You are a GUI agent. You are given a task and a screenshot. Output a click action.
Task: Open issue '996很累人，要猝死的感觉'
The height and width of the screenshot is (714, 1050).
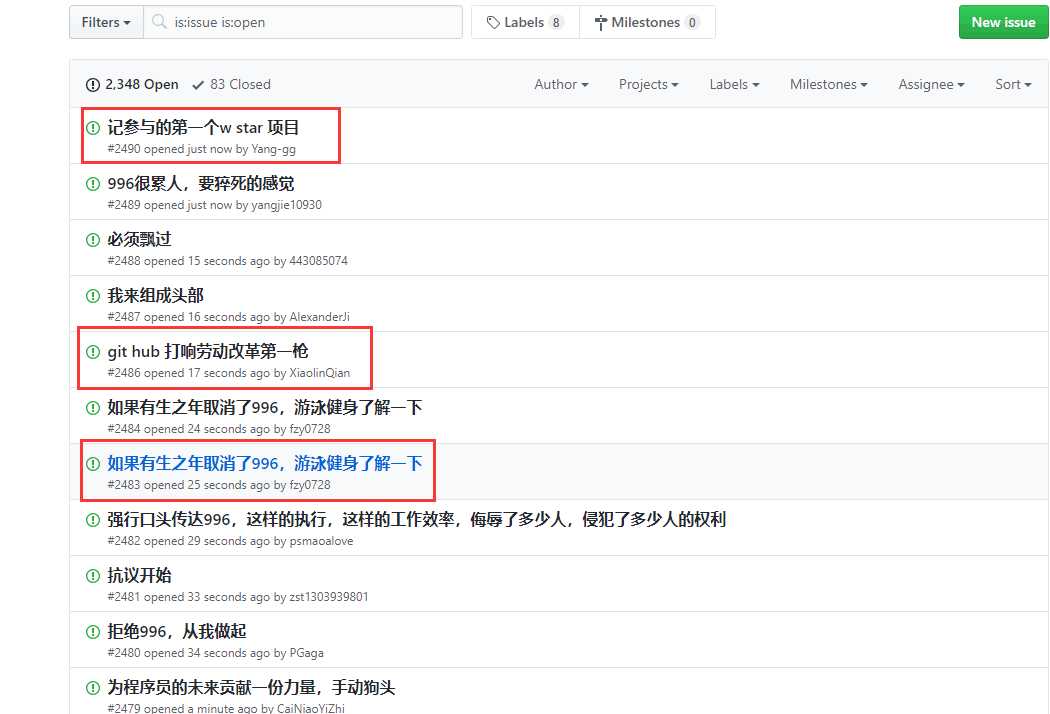click(x=201, y=184)
